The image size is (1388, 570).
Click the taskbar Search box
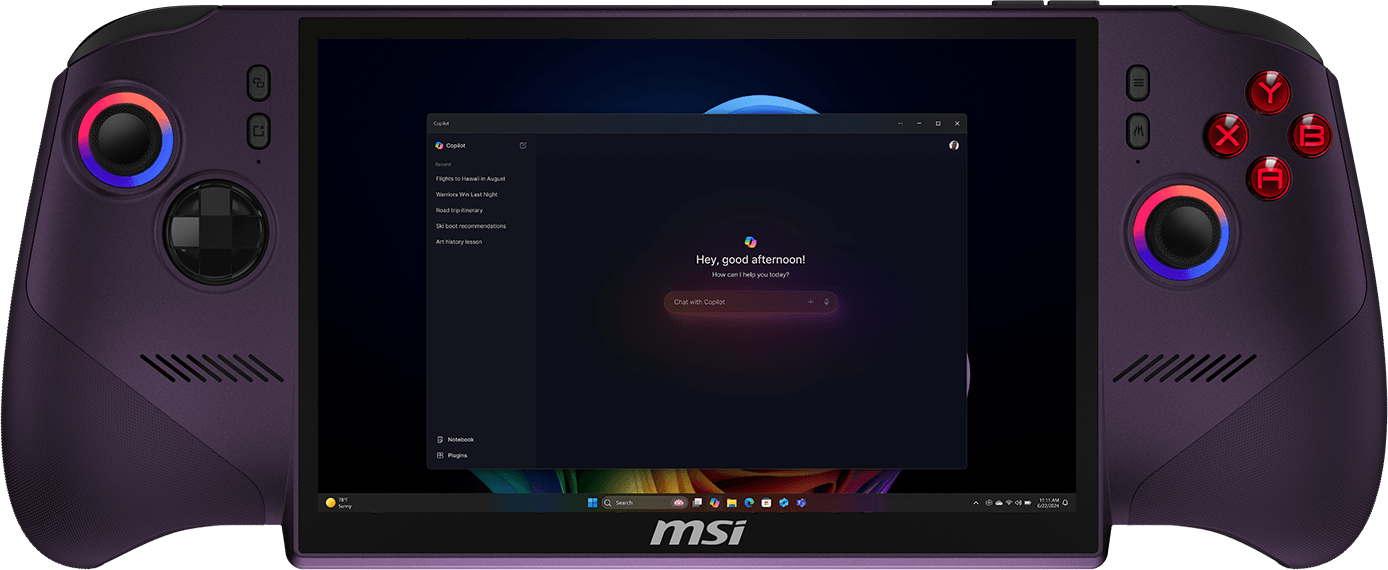click(645, 503)
